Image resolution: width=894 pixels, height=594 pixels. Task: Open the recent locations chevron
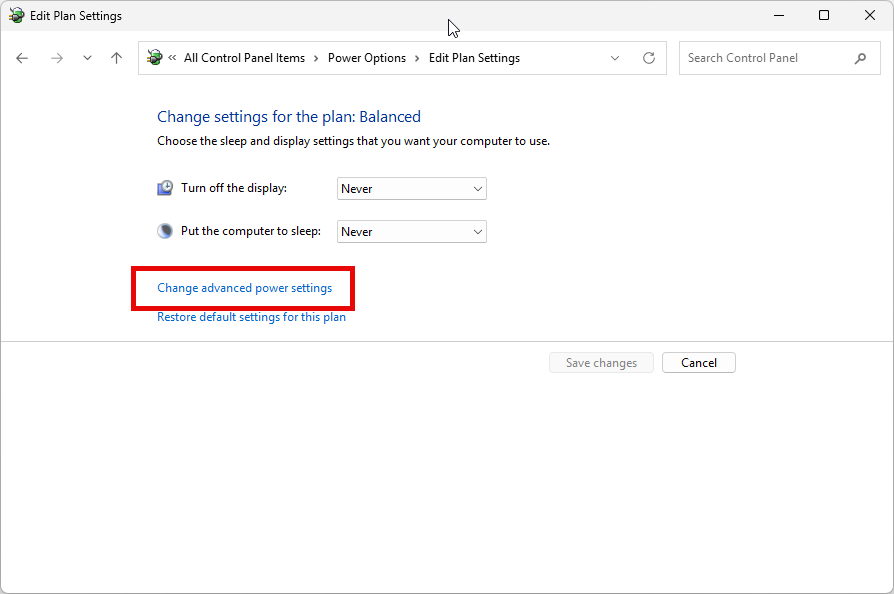87,58
